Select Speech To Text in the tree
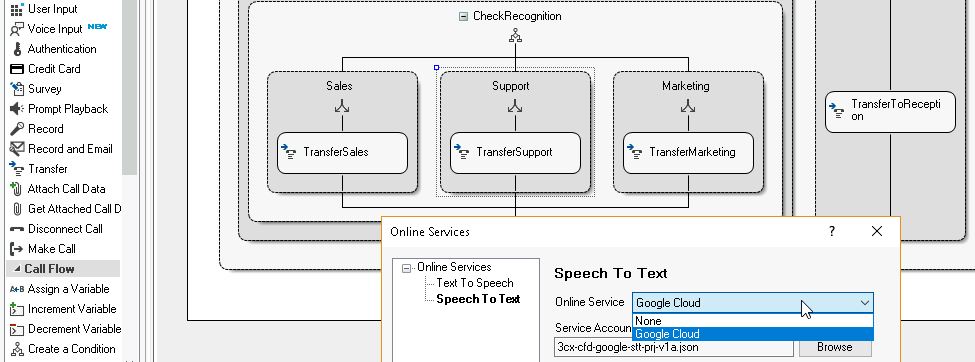Screen dimensions: 975x362 click(x=478, y=299)
